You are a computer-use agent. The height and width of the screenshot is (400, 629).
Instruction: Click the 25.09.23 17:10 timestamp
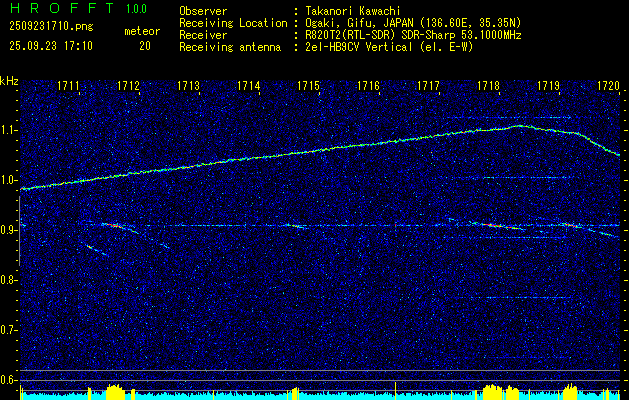click(x=50, y=46)
